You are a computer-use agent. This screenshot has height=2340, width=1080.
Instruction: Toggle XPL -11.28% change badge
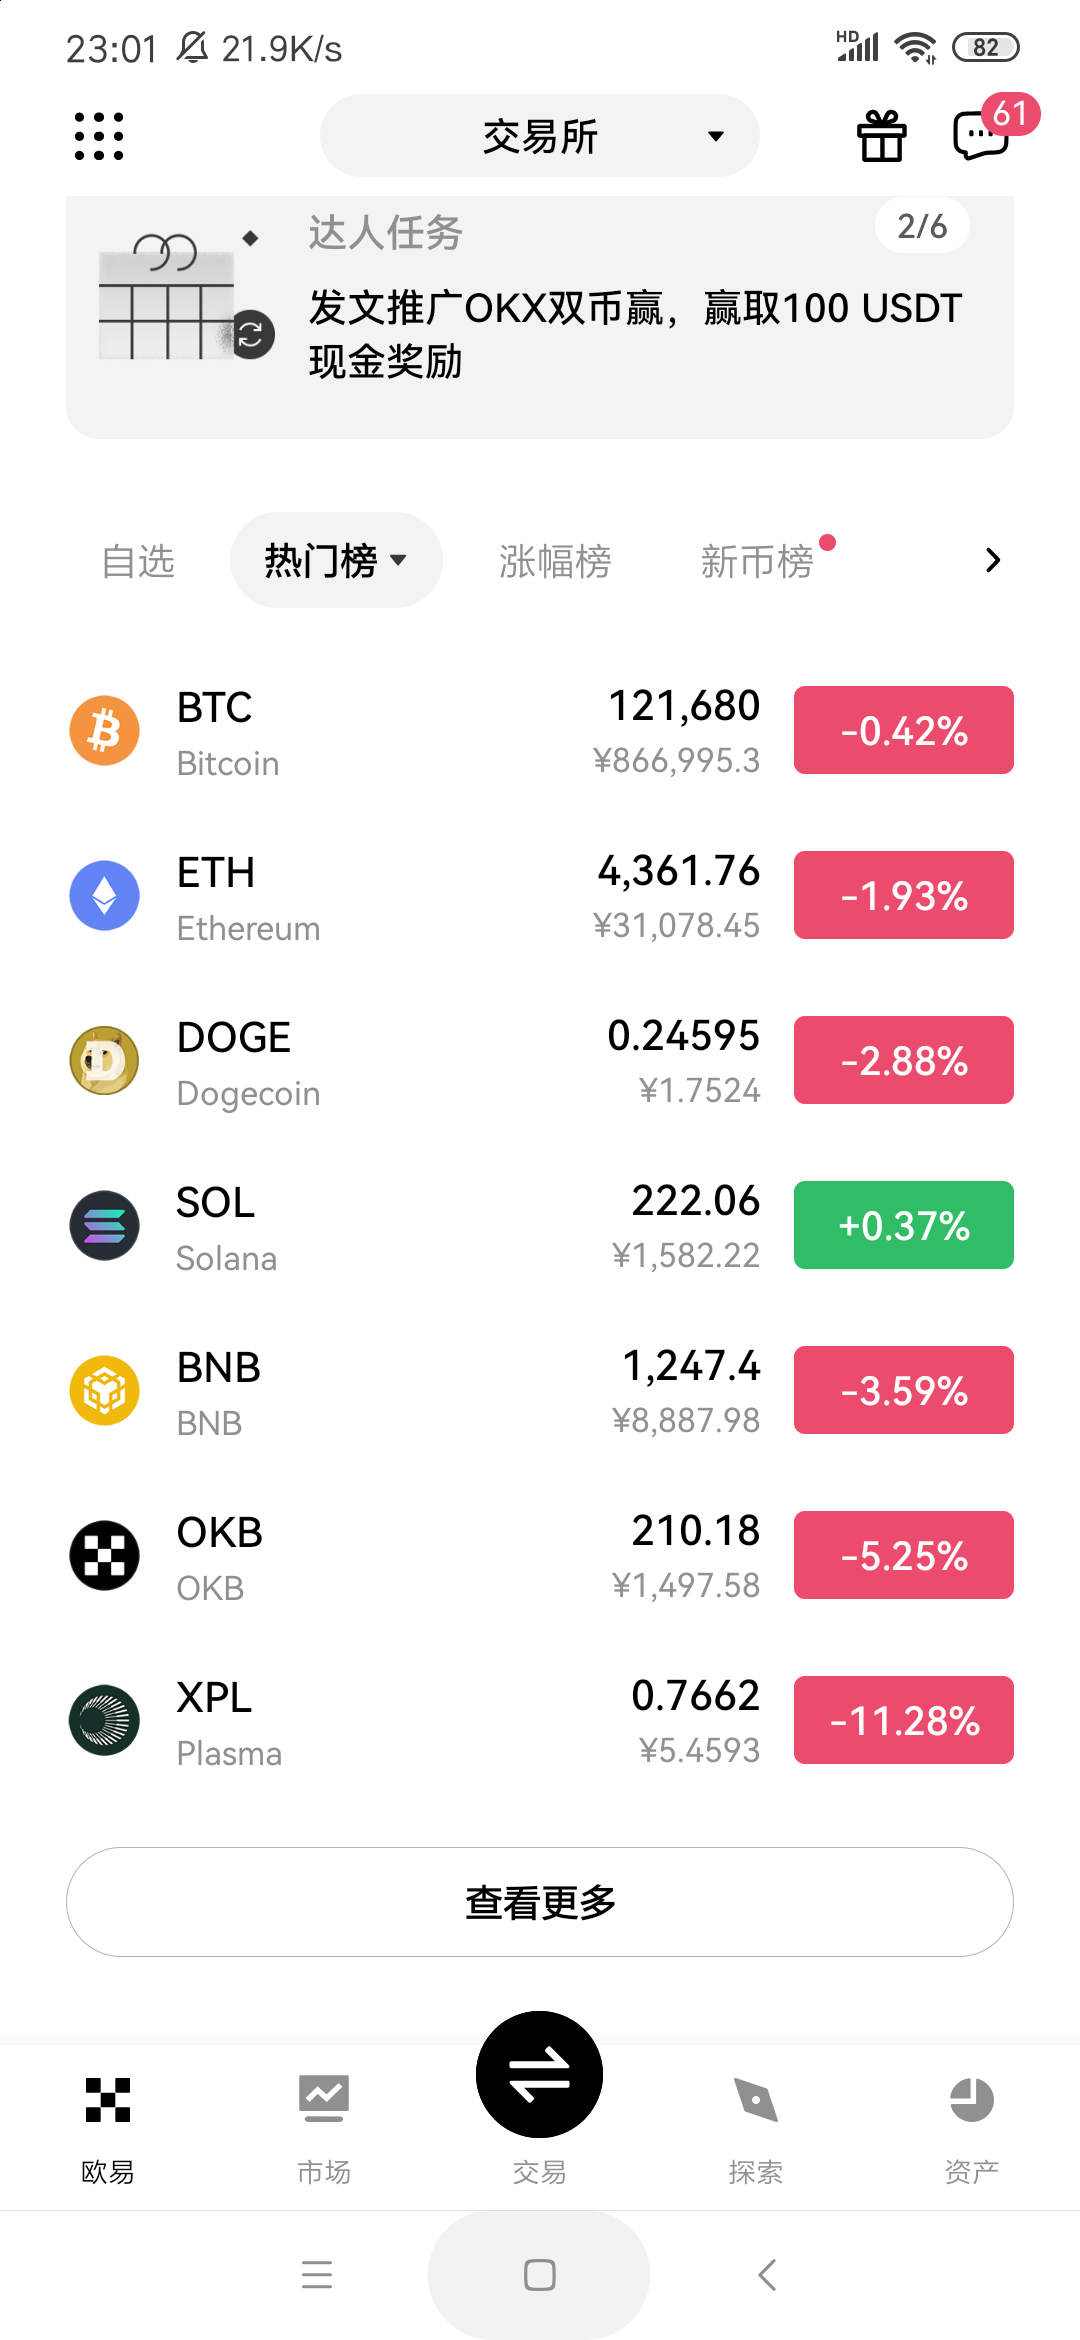[x=903, y=1720]
